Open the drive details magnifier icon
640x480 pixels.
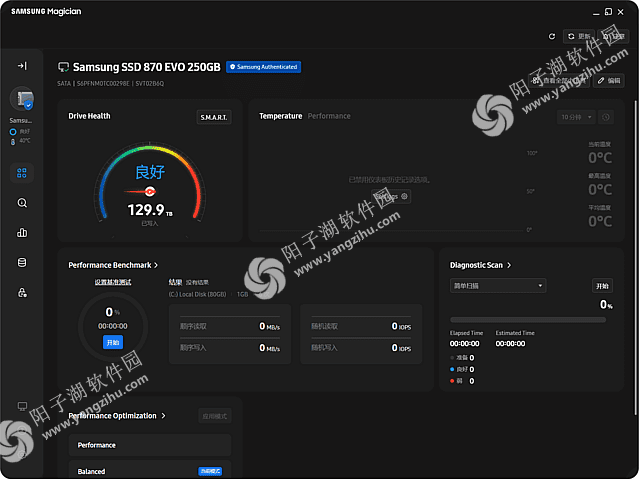[x=22, y=203]
